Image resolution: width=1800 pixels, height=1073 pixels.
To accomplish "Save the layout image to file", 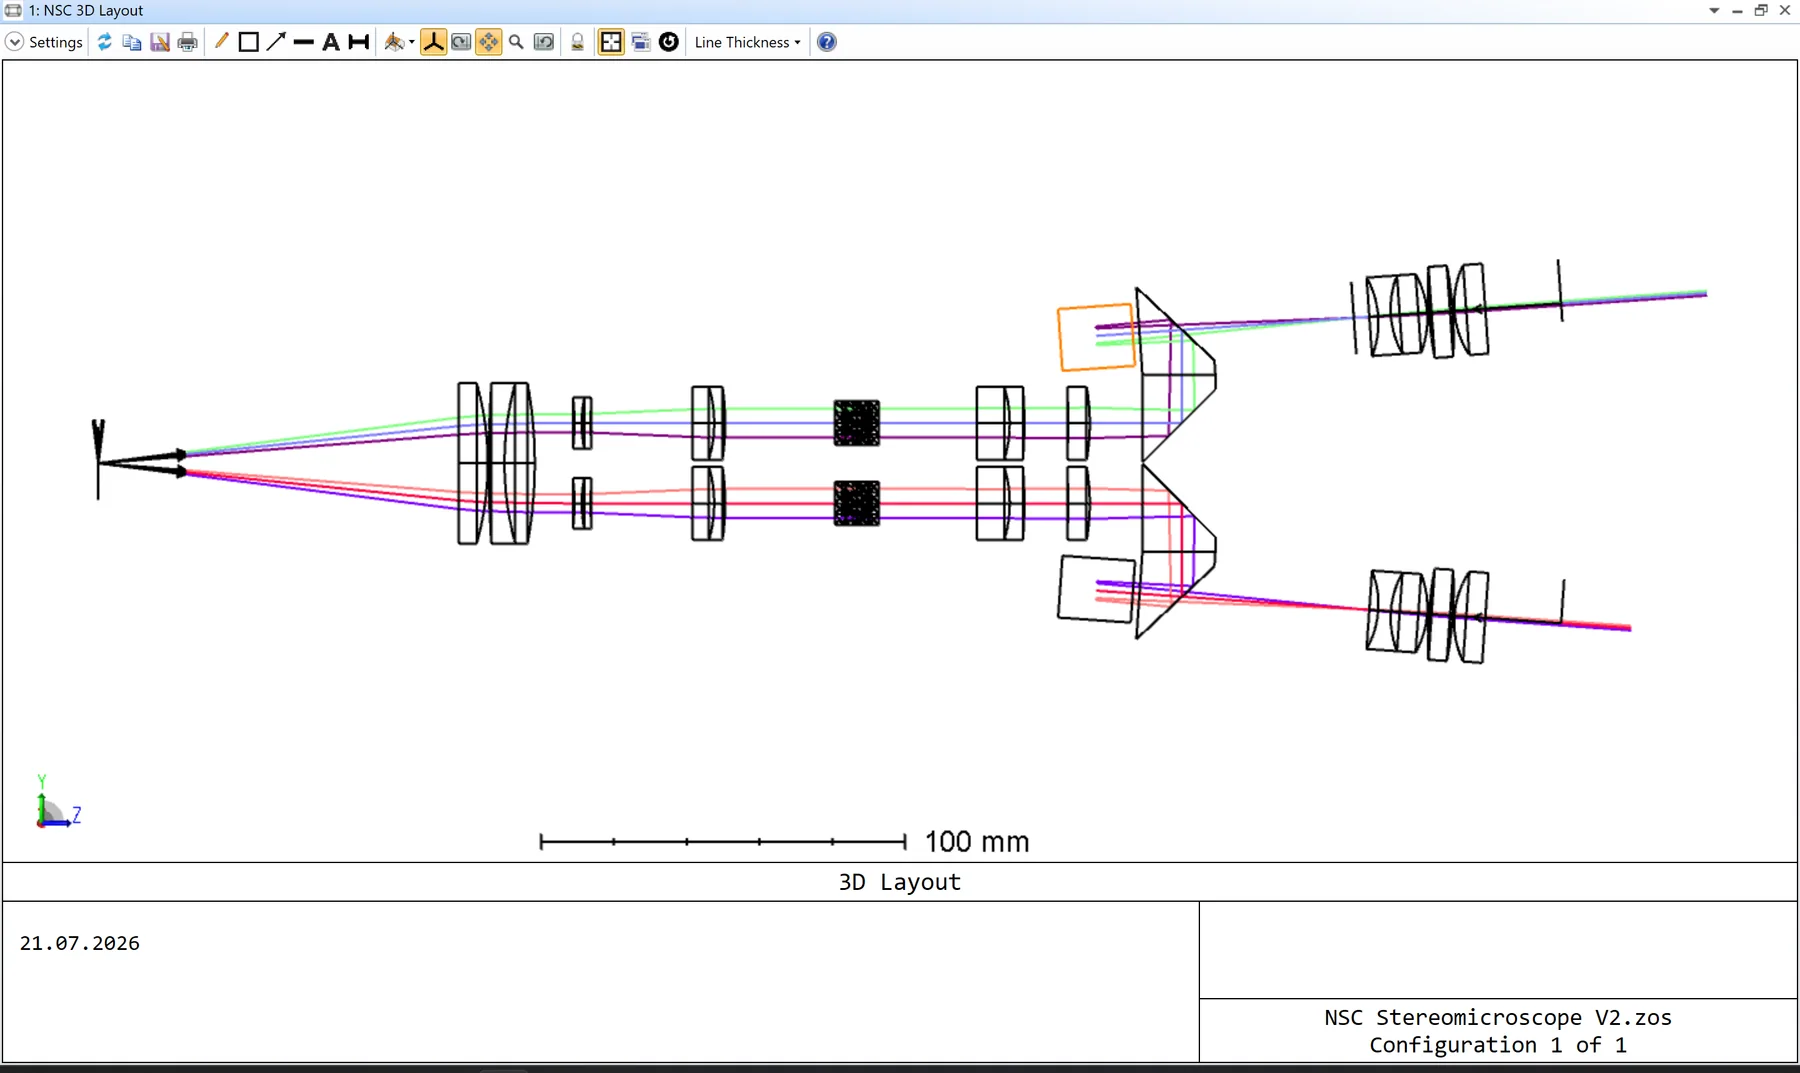I will point(160,42).
